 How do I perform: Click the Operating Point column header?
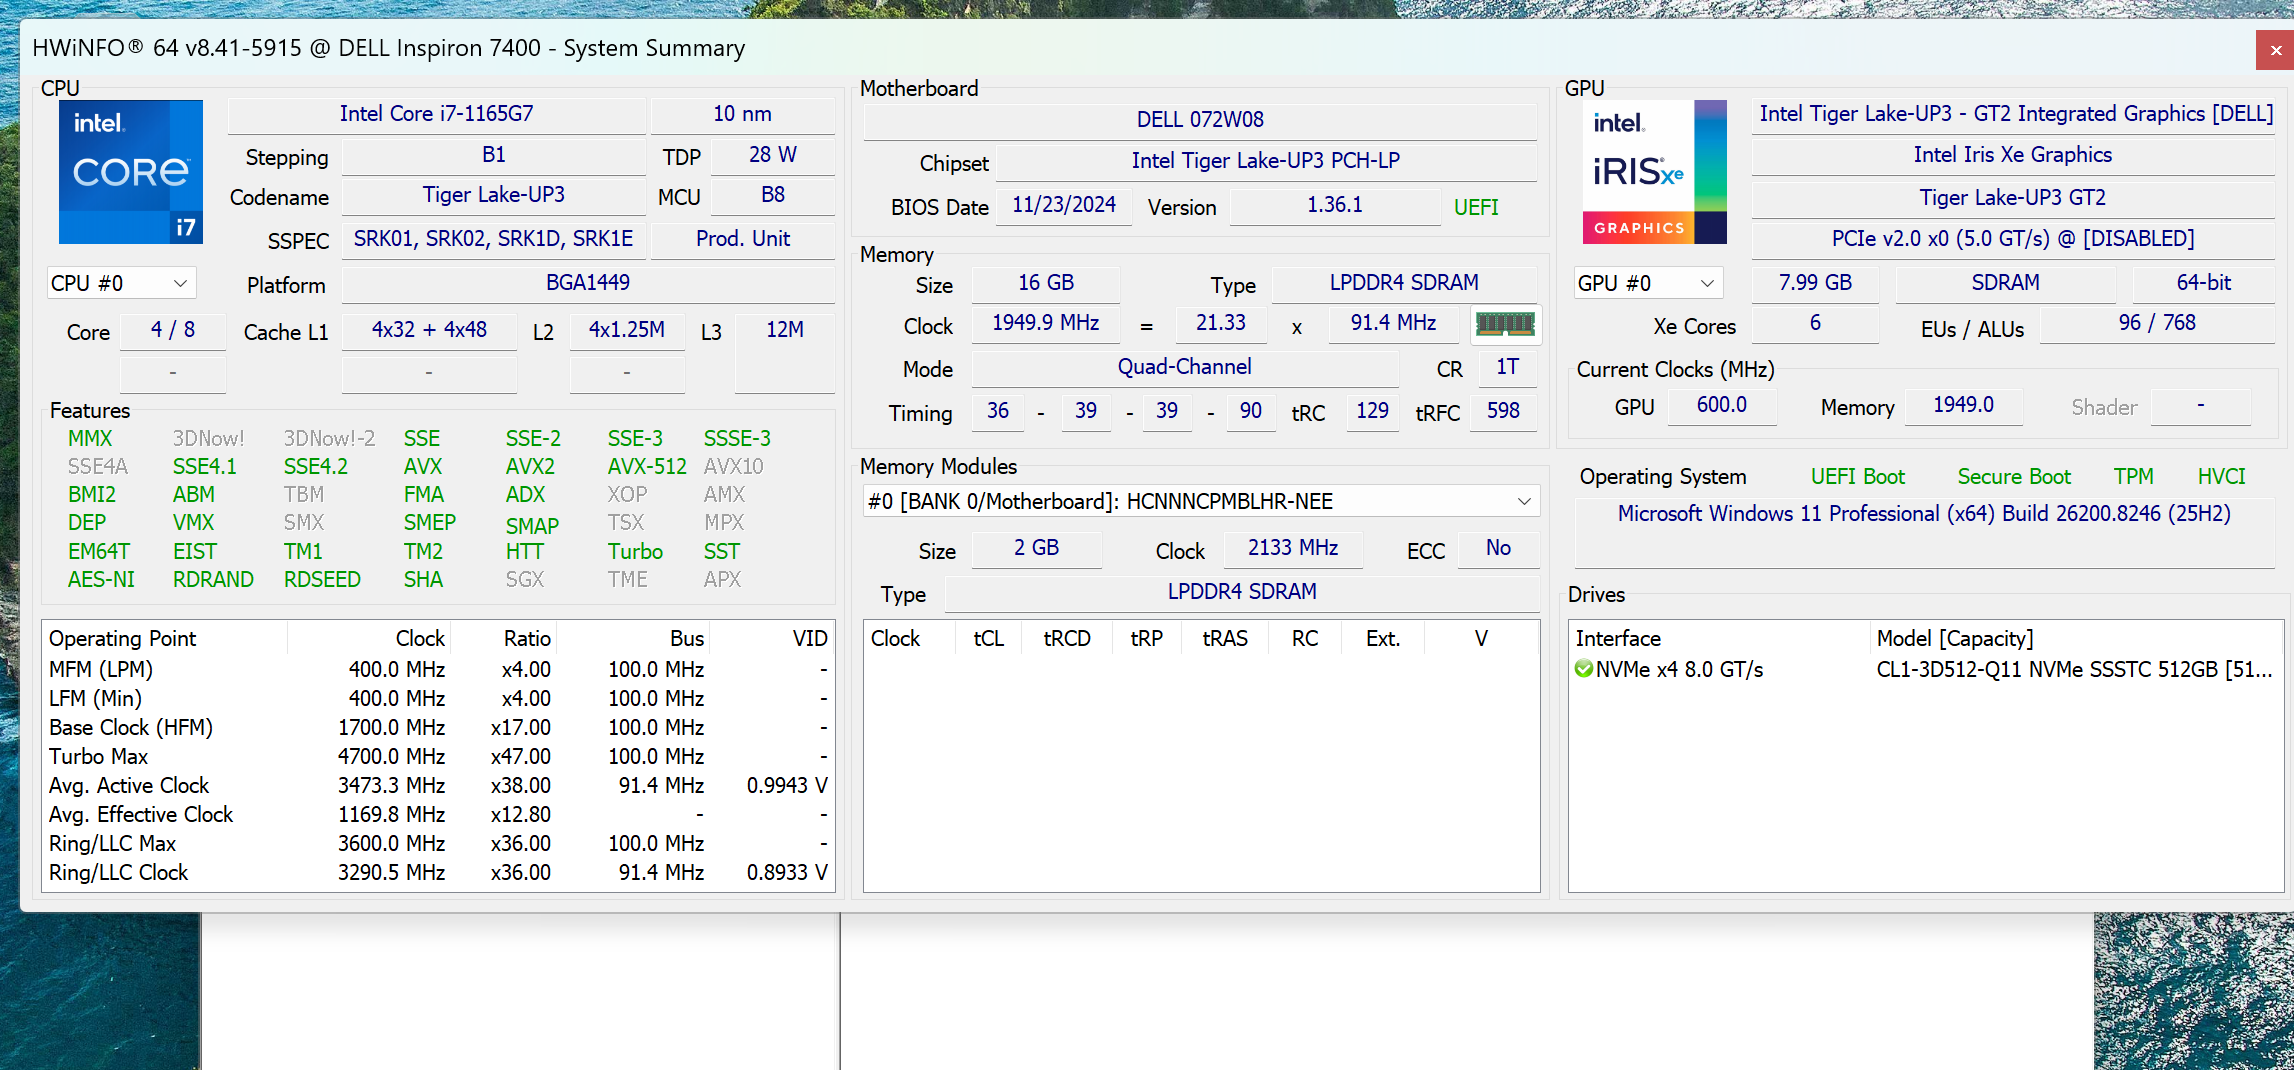coord(165,638)
